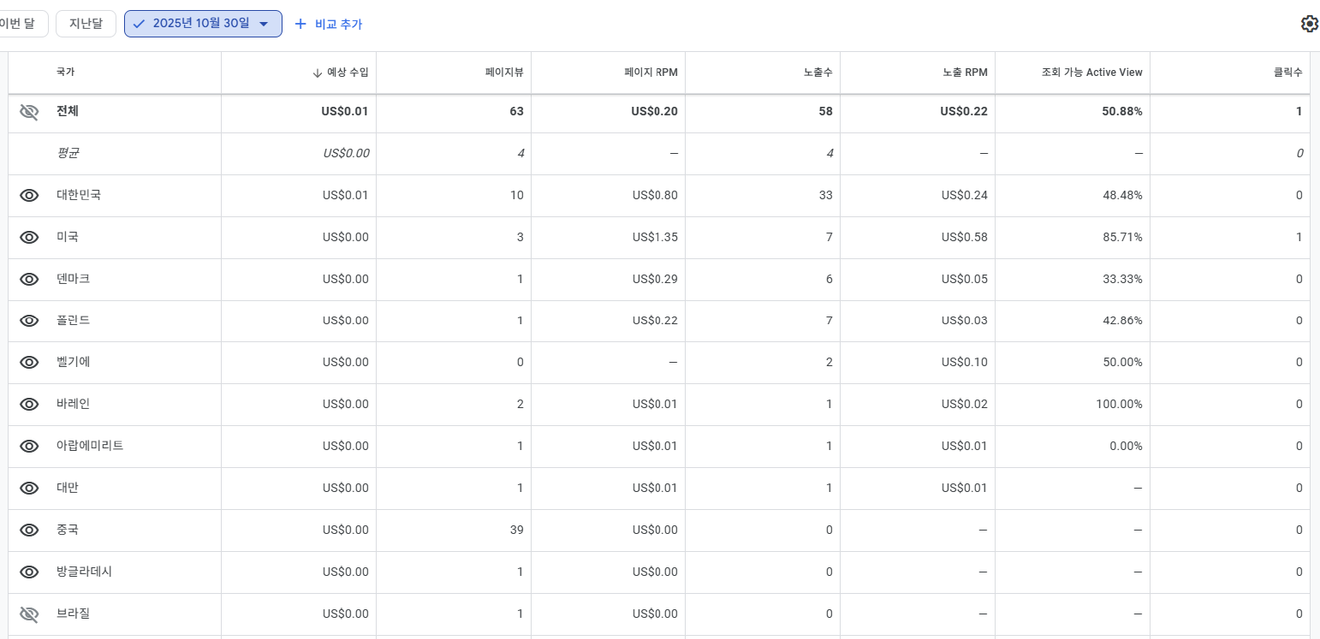
Task: Hide the 대한민국 row from chart
Action: 29,196
